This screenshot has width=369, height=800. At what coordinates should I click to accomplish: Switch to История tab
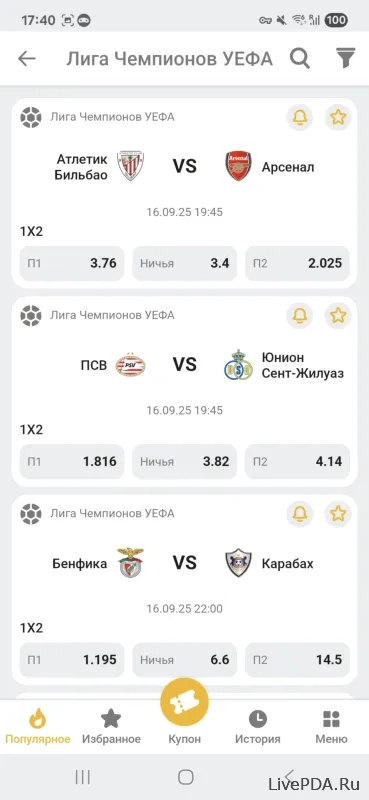coord(258,727)
